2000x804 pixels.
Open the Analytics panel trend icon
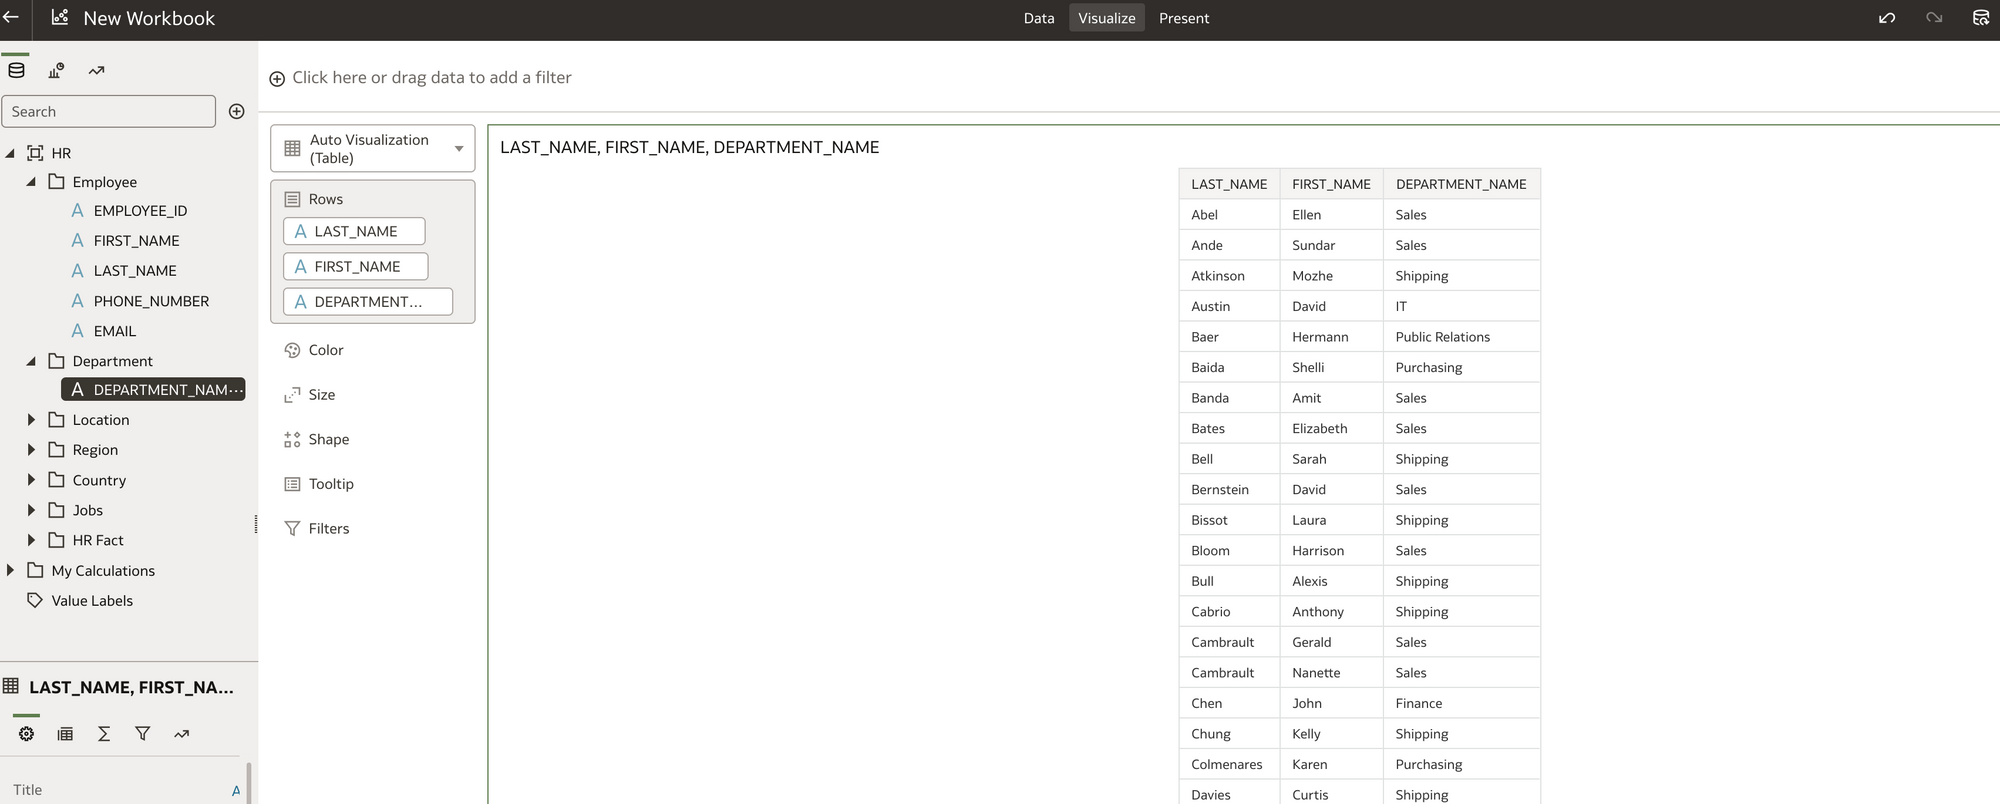tap(96, 70)
